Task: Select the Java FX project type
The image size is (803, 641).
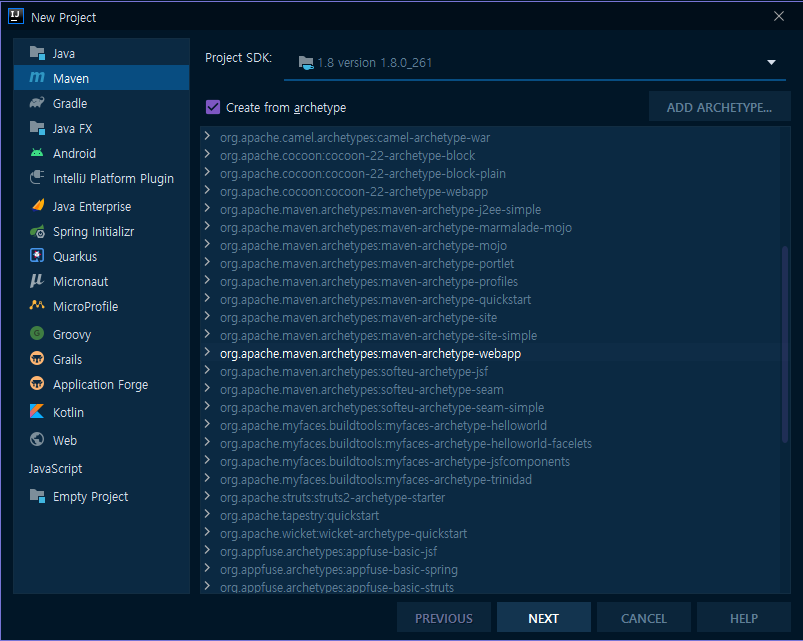Action: tap(38, 128)
